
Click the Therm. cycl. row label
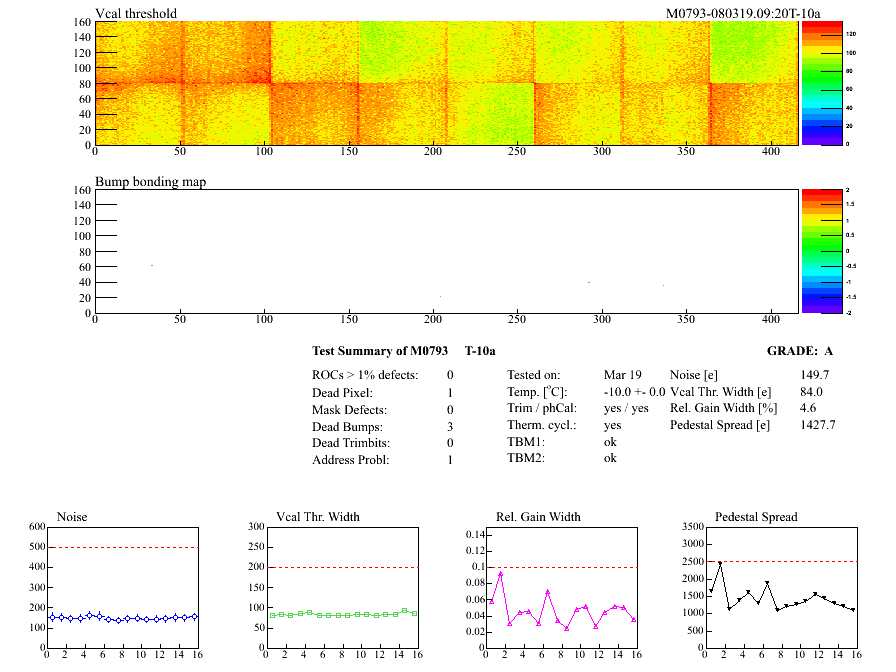(541, 425)
